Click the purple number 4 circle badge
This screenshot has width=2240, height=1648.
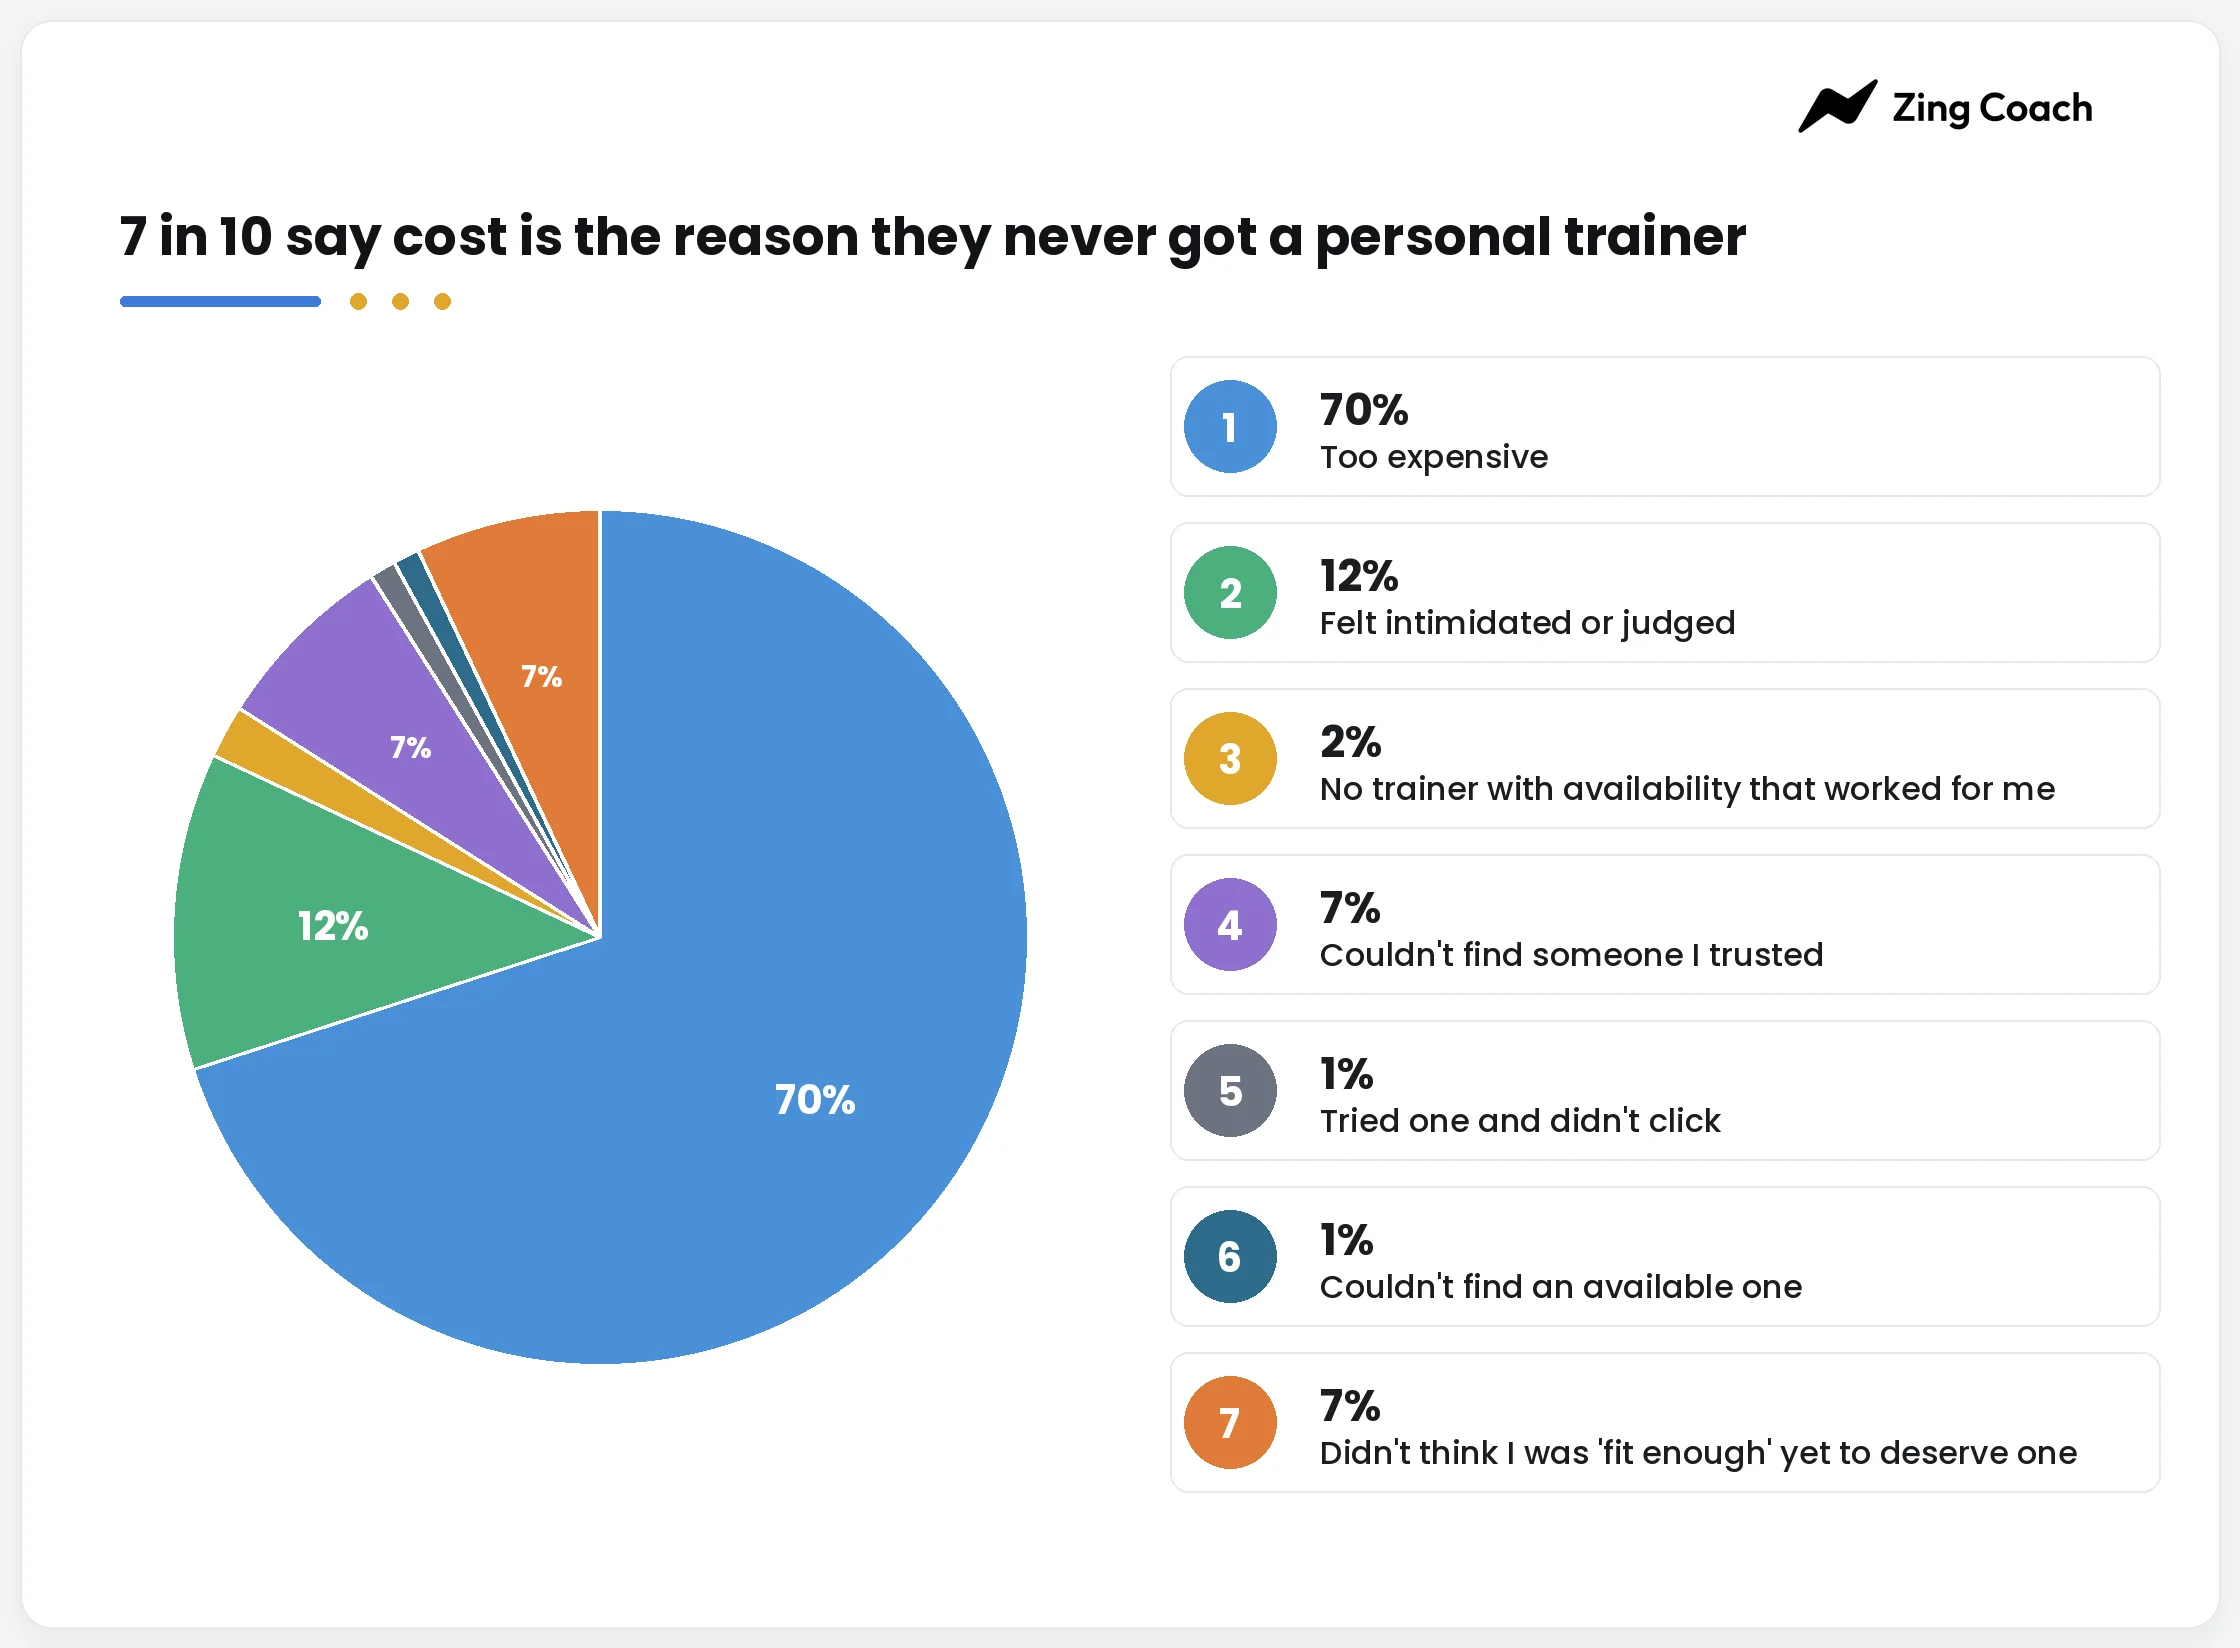point(1230,925)
